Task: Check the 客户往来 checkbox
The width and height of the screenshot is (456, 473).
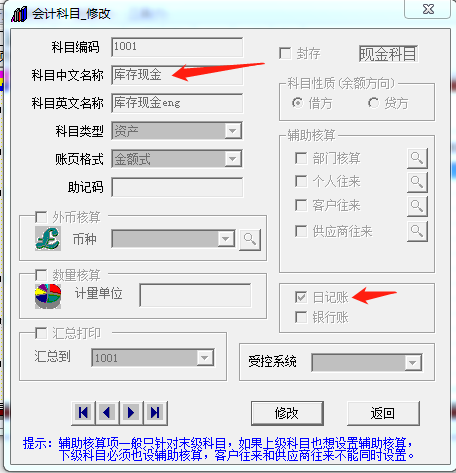Action: [301, 205]
